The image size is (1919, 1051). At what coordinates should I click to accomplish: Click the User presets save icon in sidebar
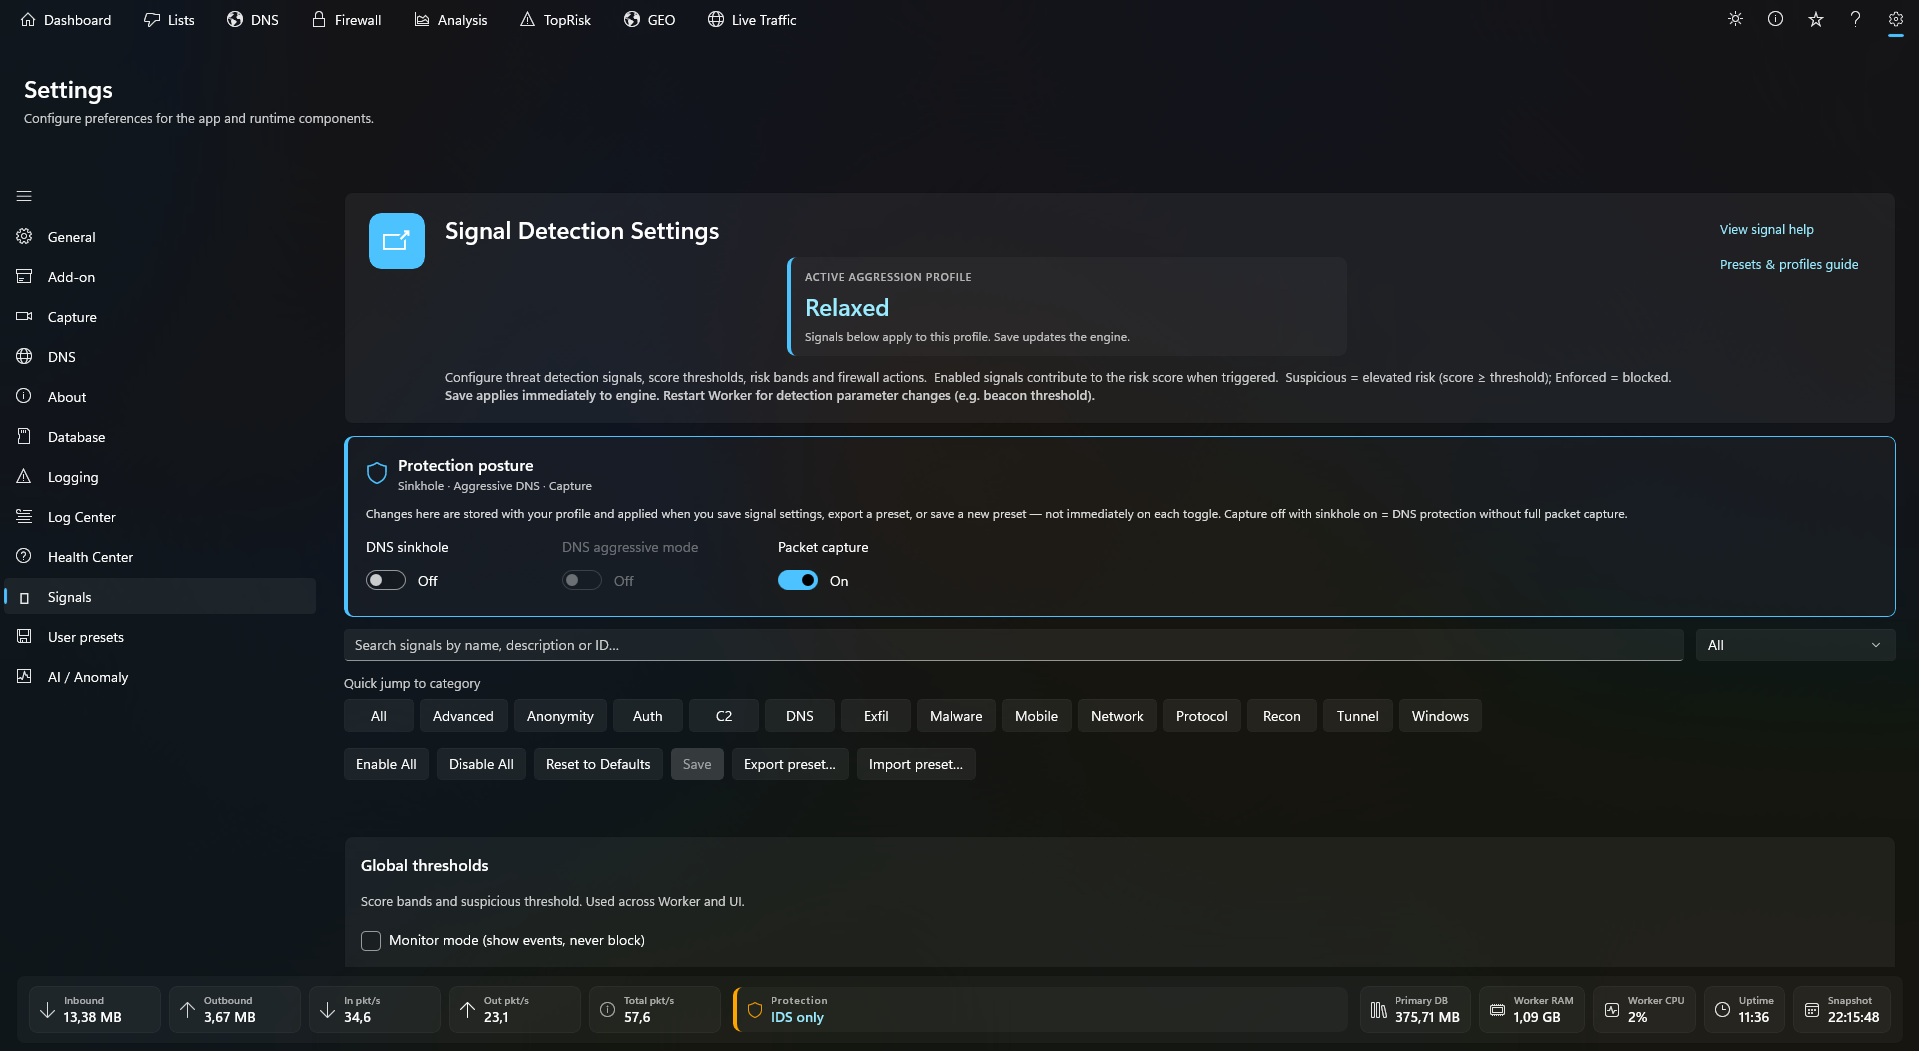pos(24,637)
